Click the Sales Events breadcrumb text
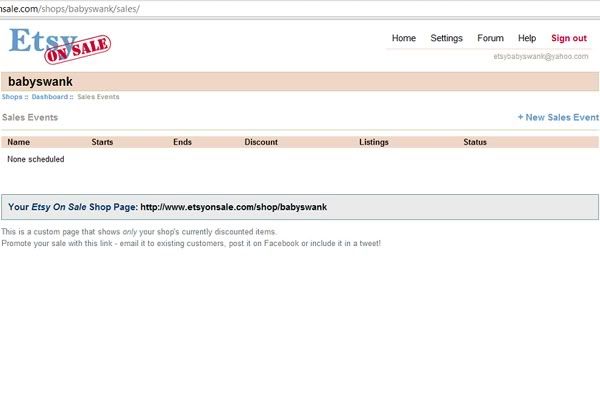This screenshot has width=600, height=400. 97,97
